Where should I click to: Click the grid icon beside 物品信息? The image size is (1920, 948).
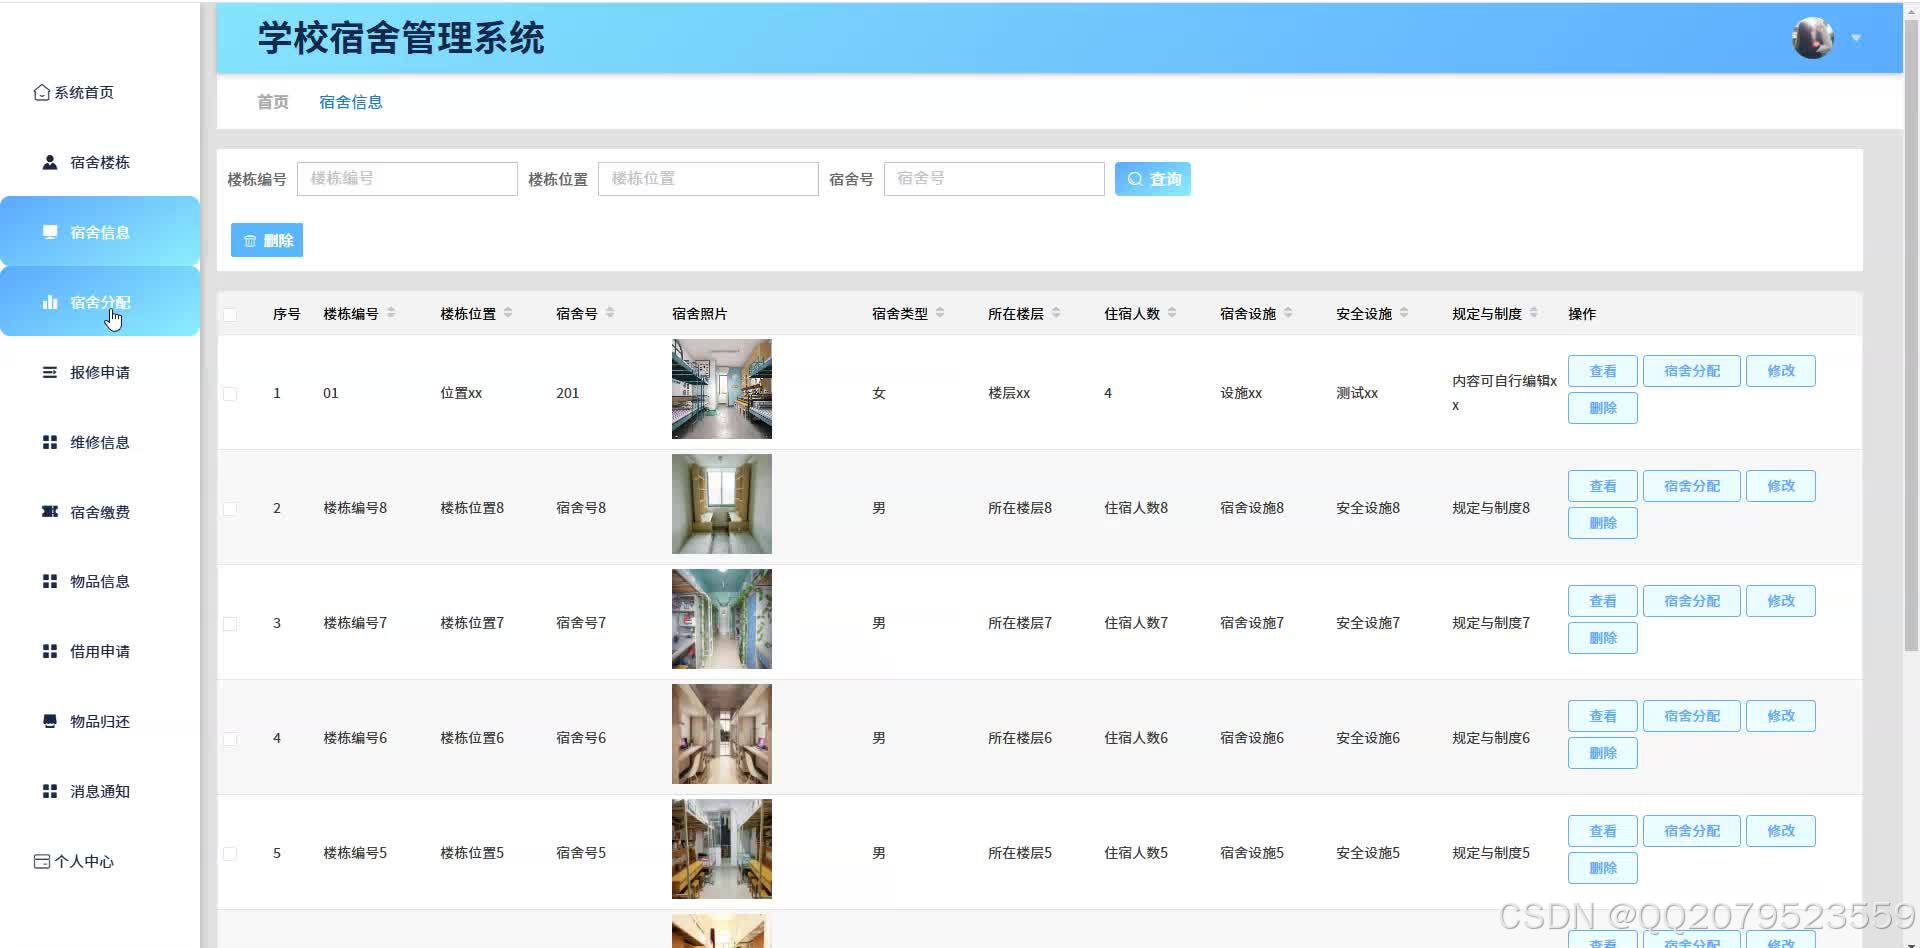click(50, 581)
